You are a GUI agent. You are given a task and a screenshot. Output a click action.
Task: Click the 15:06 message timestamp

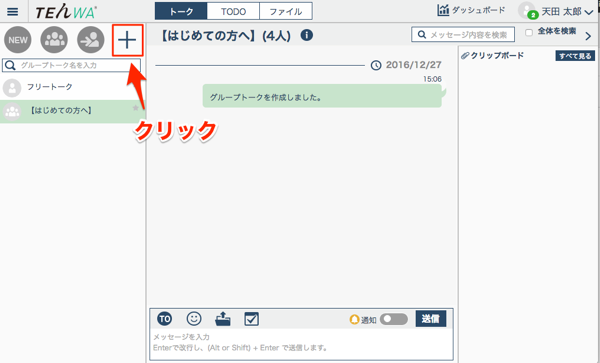pos(432,79)
